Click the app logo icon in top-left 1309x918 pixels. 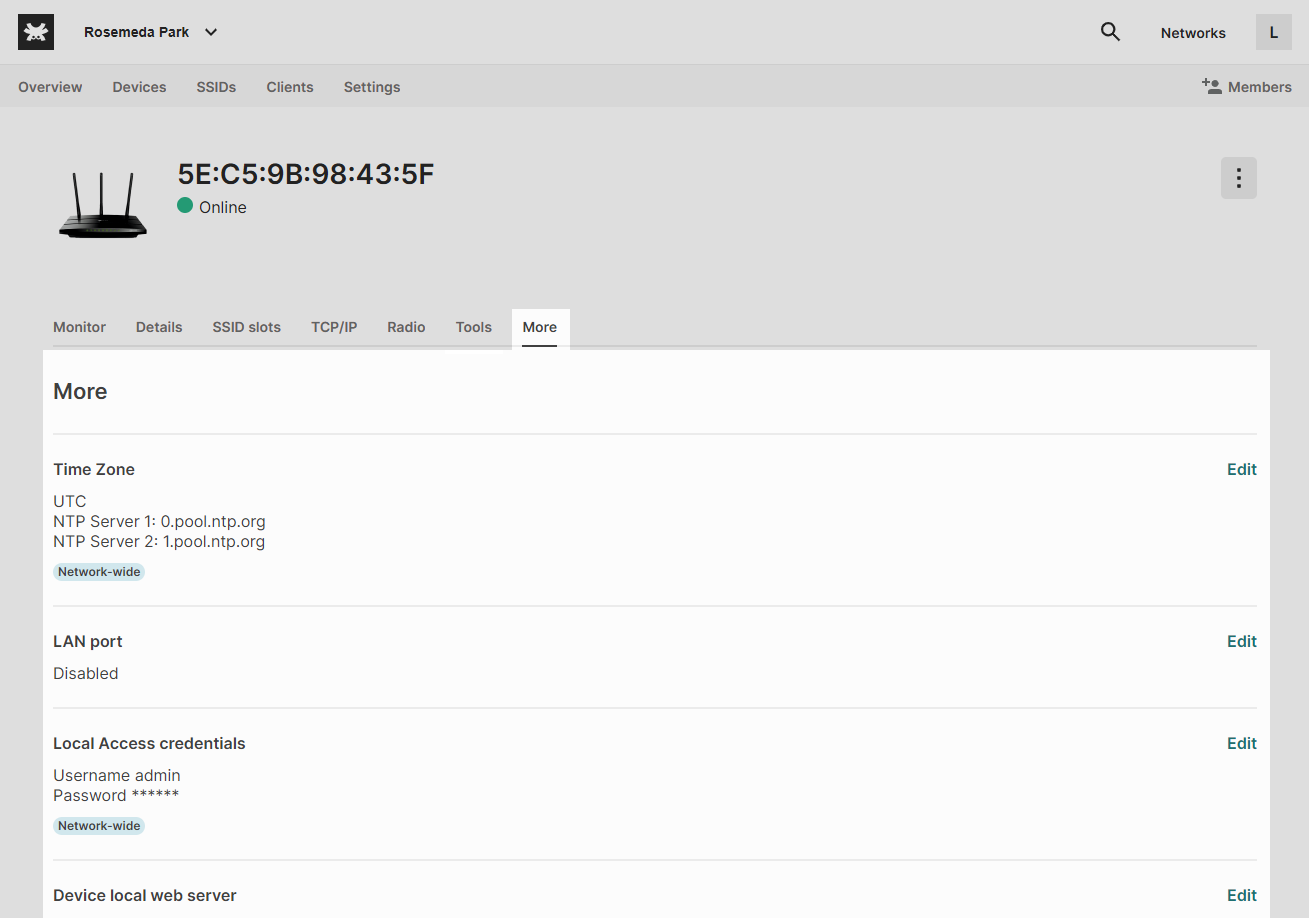(36, 32)
